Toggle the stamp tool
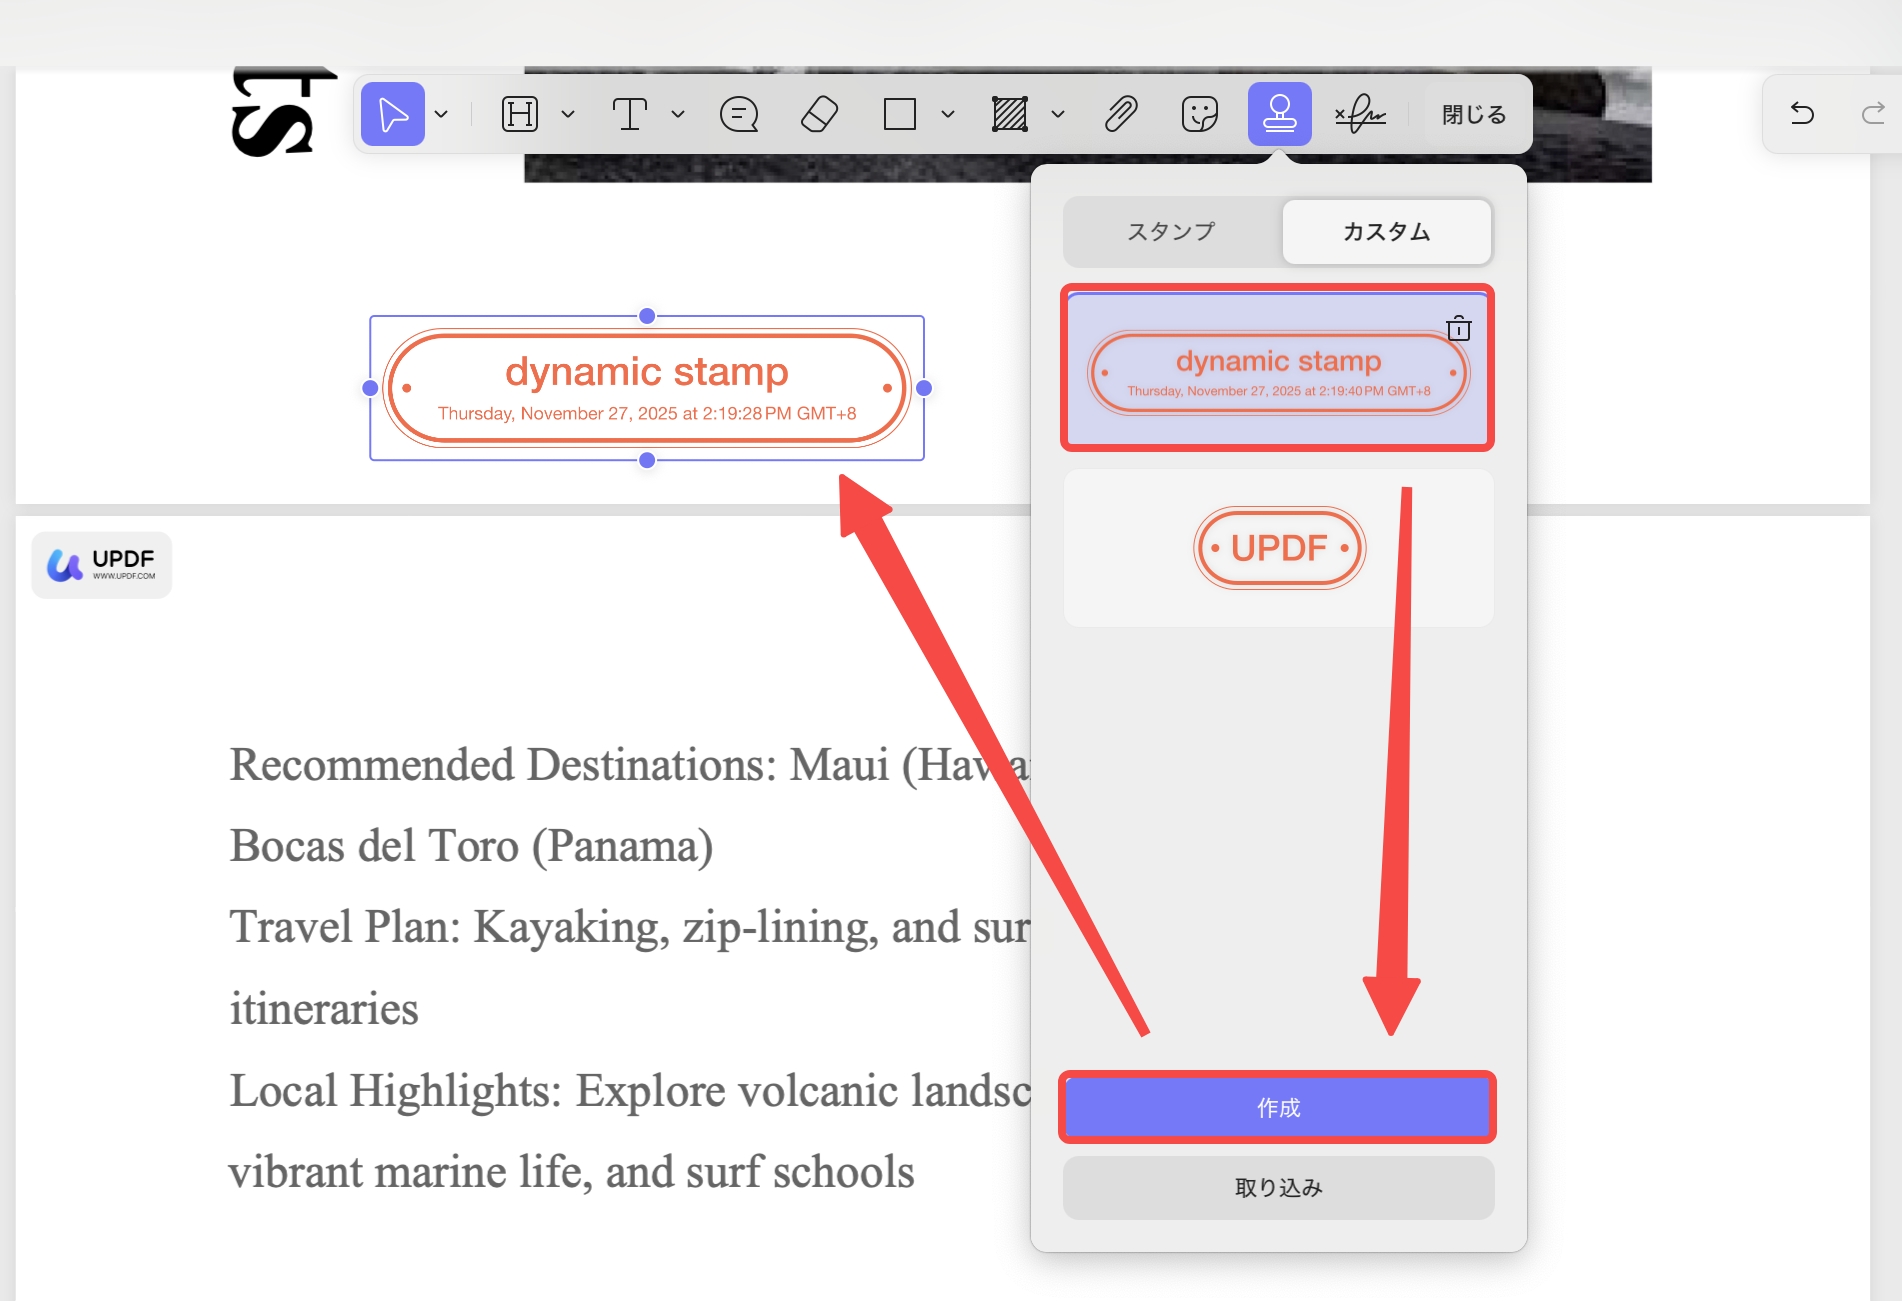The height and width of the screenshot is (1301, 1902). coord(1280,114)
